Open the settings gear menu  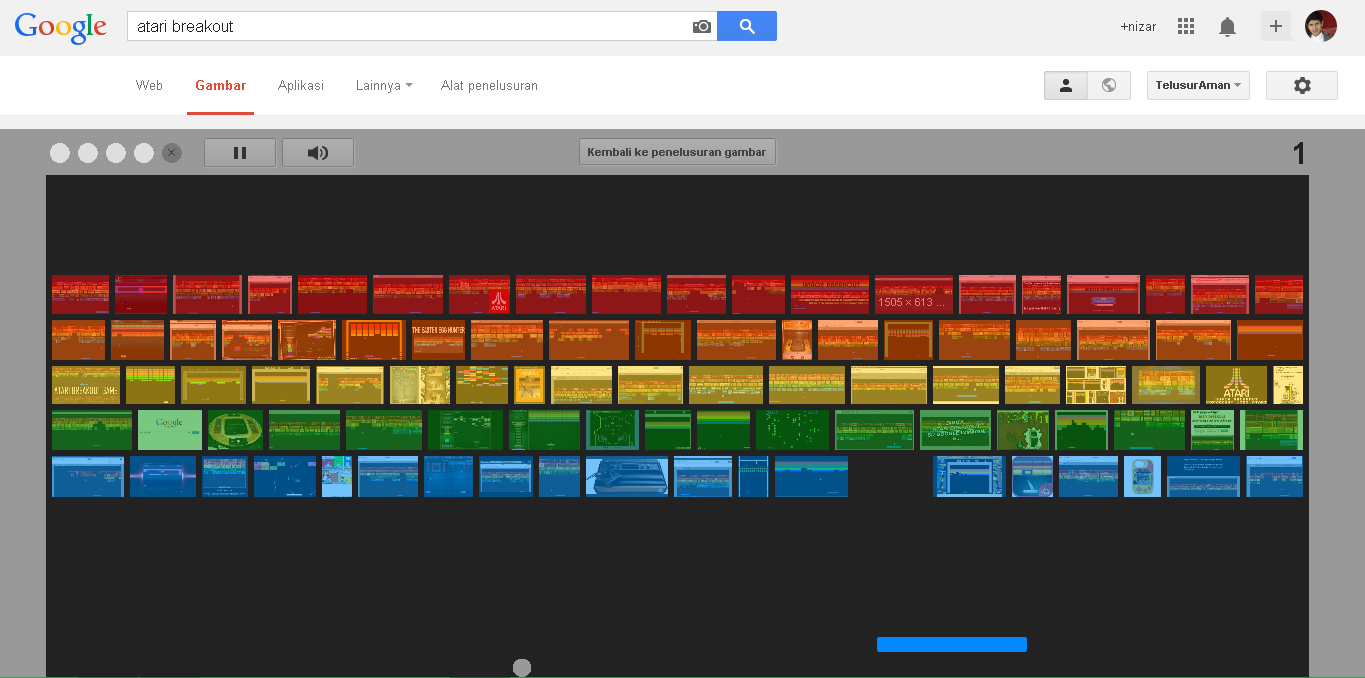[x=1302, y=86]
